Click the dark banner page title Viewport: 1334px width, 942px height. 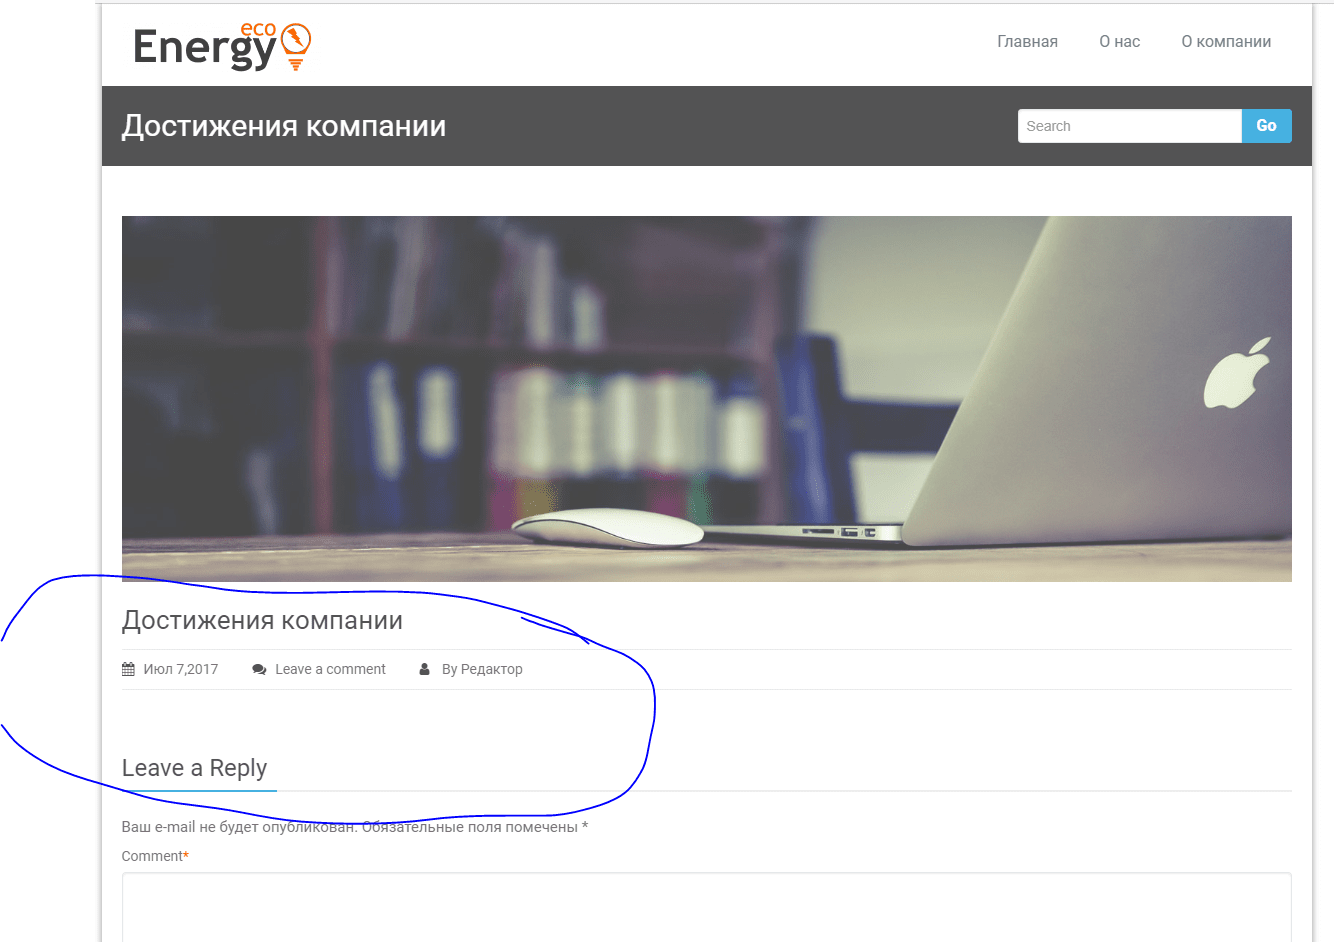coord(284,126)
